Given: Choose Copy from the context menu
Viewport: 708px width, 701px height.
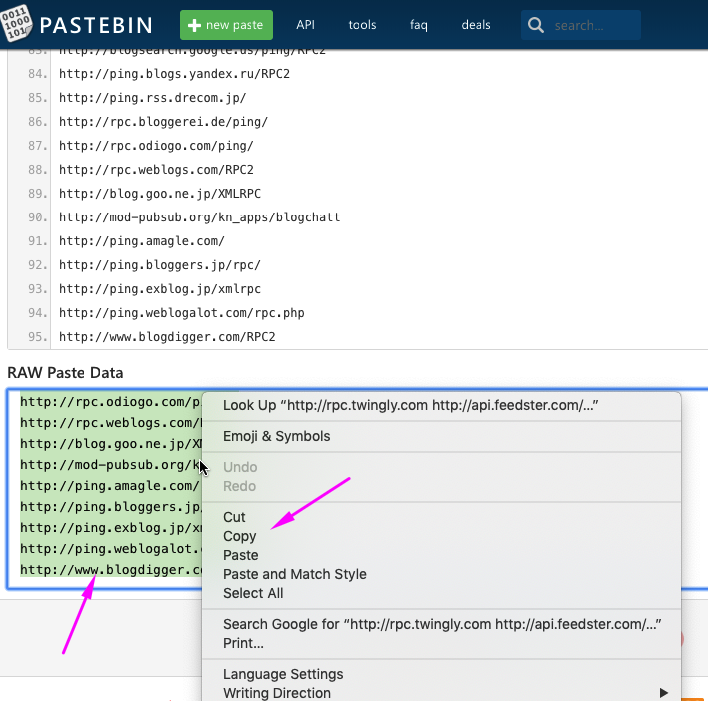Looking at the screenshot, I should pos(240,536).
